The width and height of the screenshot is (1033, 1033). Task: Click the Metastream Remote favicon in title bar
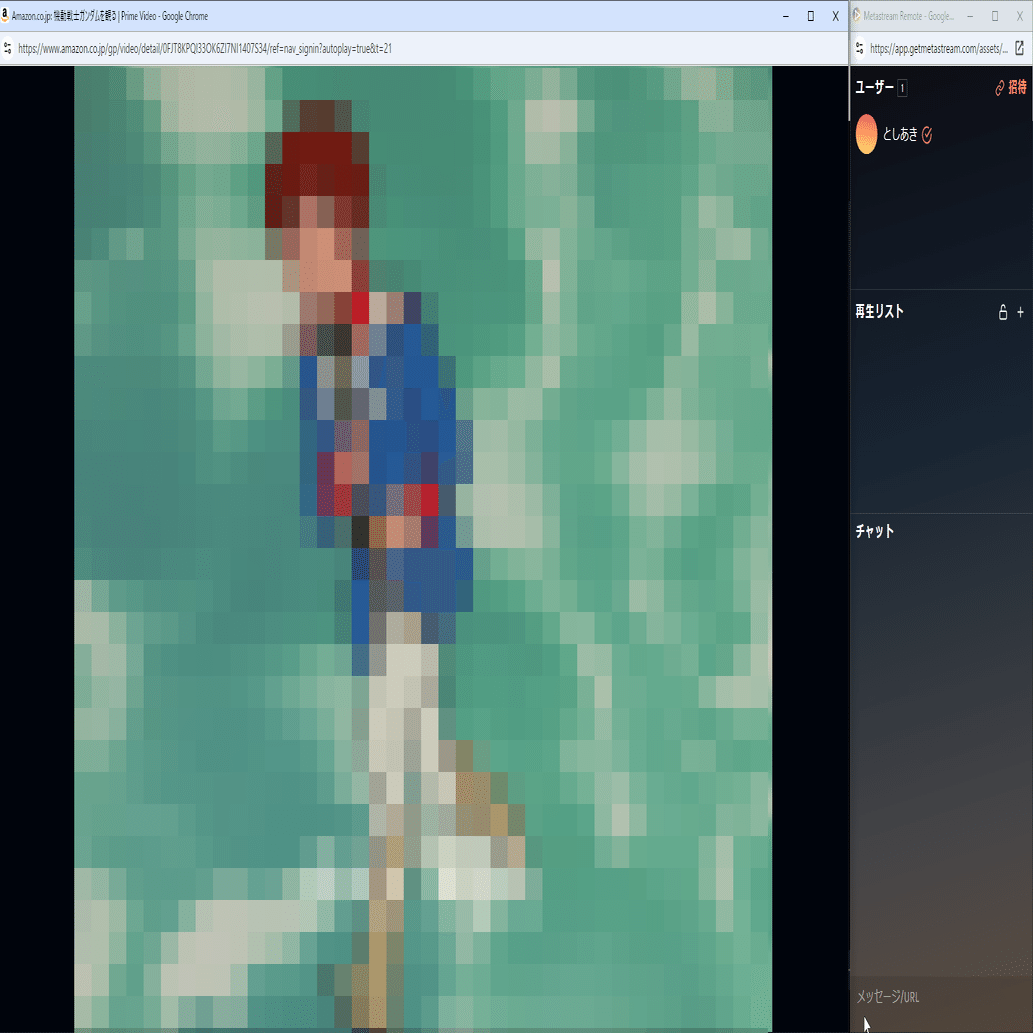point(856,16)
